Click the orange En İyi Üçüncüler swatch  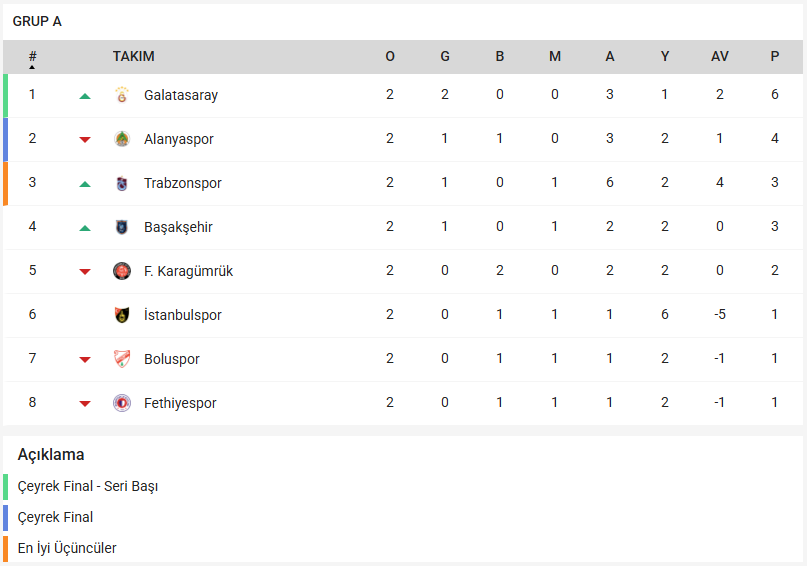tap(5, 548)
